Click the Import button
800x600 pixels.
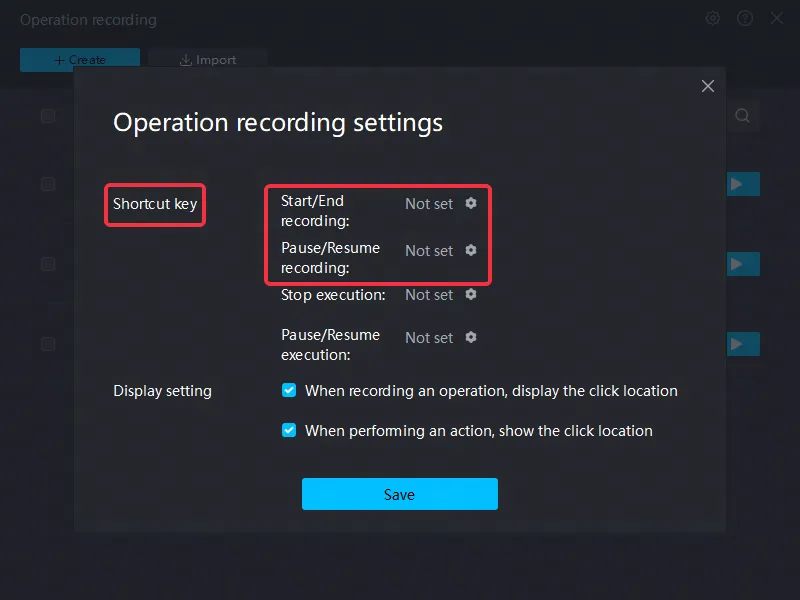[207, 60]
